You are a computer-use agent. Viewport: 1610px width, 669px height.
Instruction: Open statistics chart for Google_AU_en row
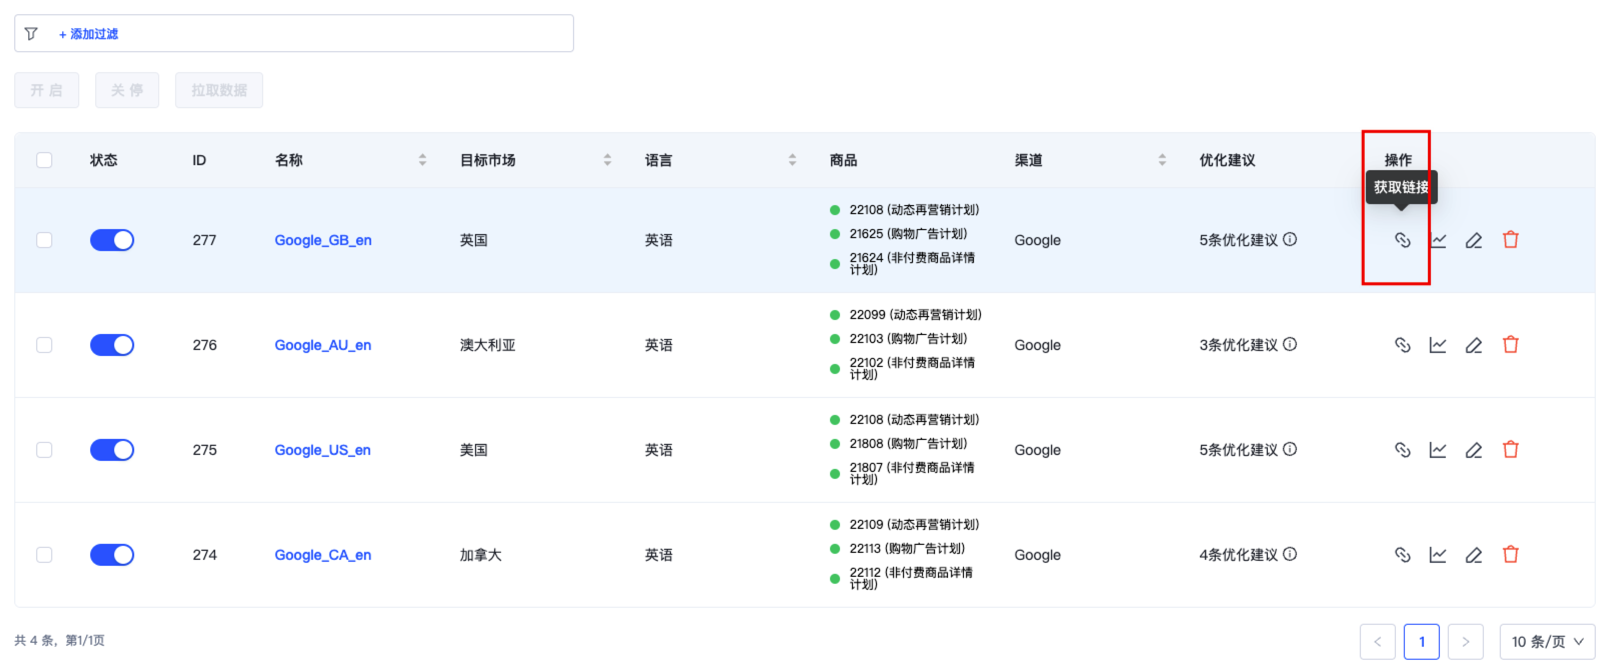pos(1437,345)
